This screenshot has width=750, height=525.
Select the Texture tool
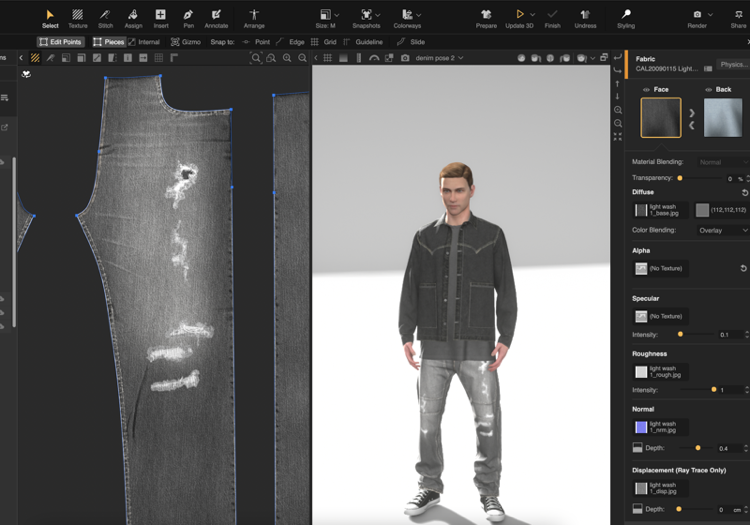click(77, 19)
